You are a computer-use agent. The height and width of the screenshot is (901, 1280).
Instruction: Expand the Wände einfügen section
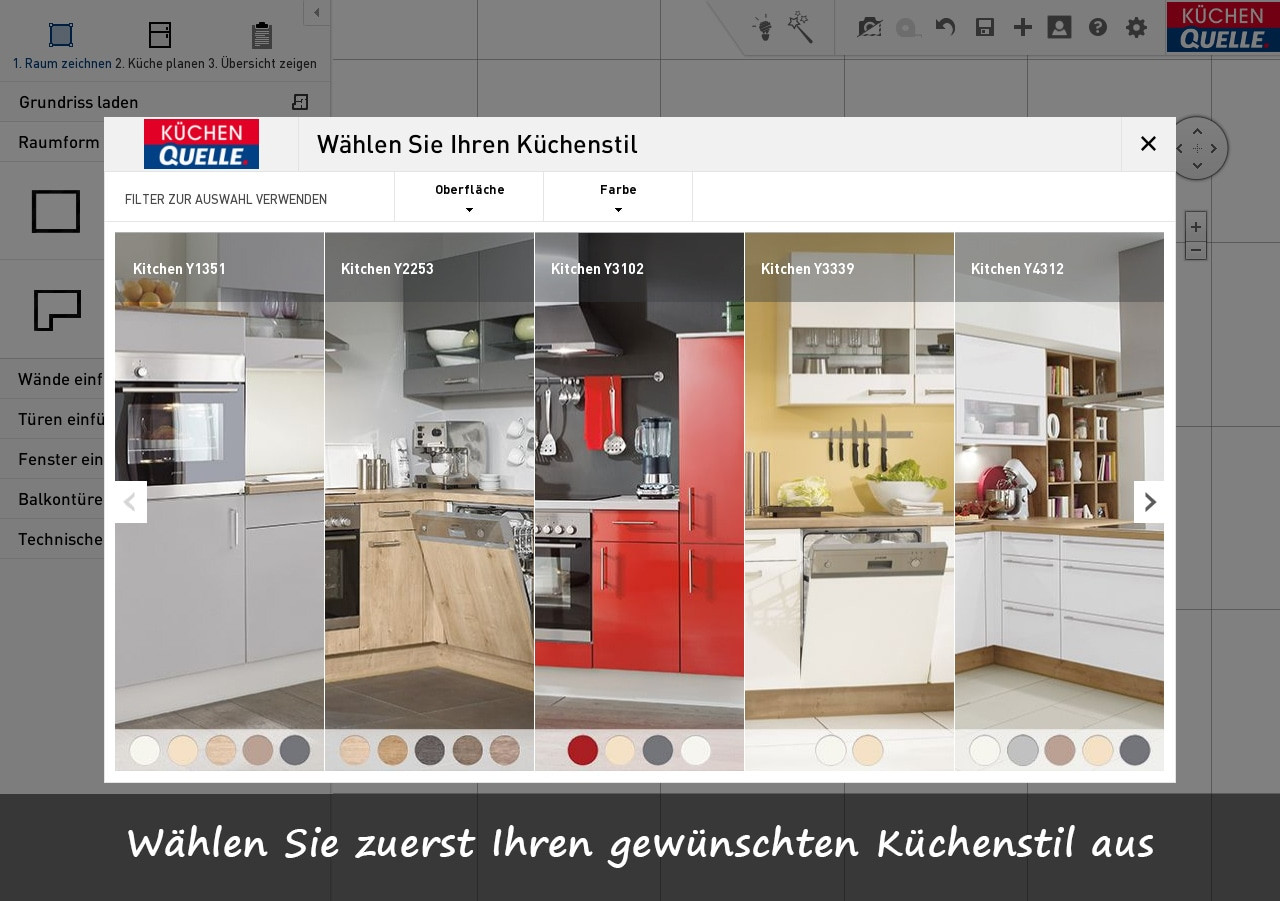[x=52, y=379]
